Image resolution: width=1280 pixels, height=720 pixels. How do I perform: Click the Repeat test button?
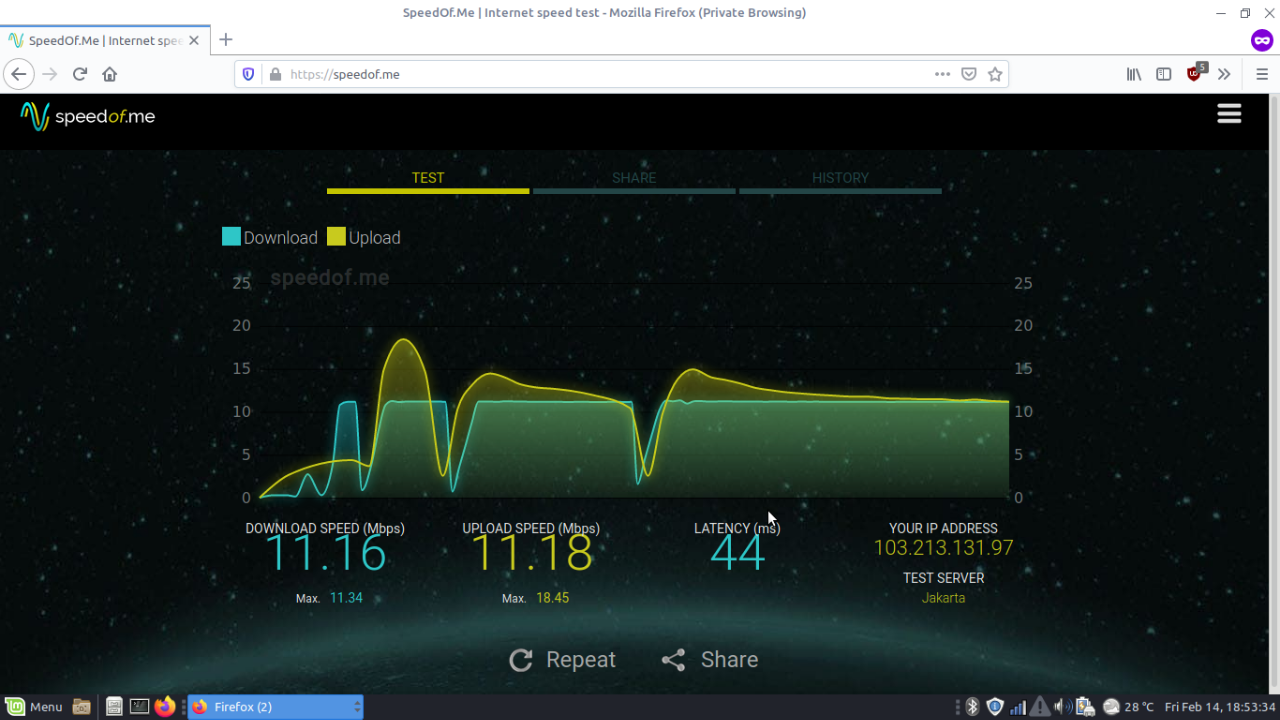(562, 660)
